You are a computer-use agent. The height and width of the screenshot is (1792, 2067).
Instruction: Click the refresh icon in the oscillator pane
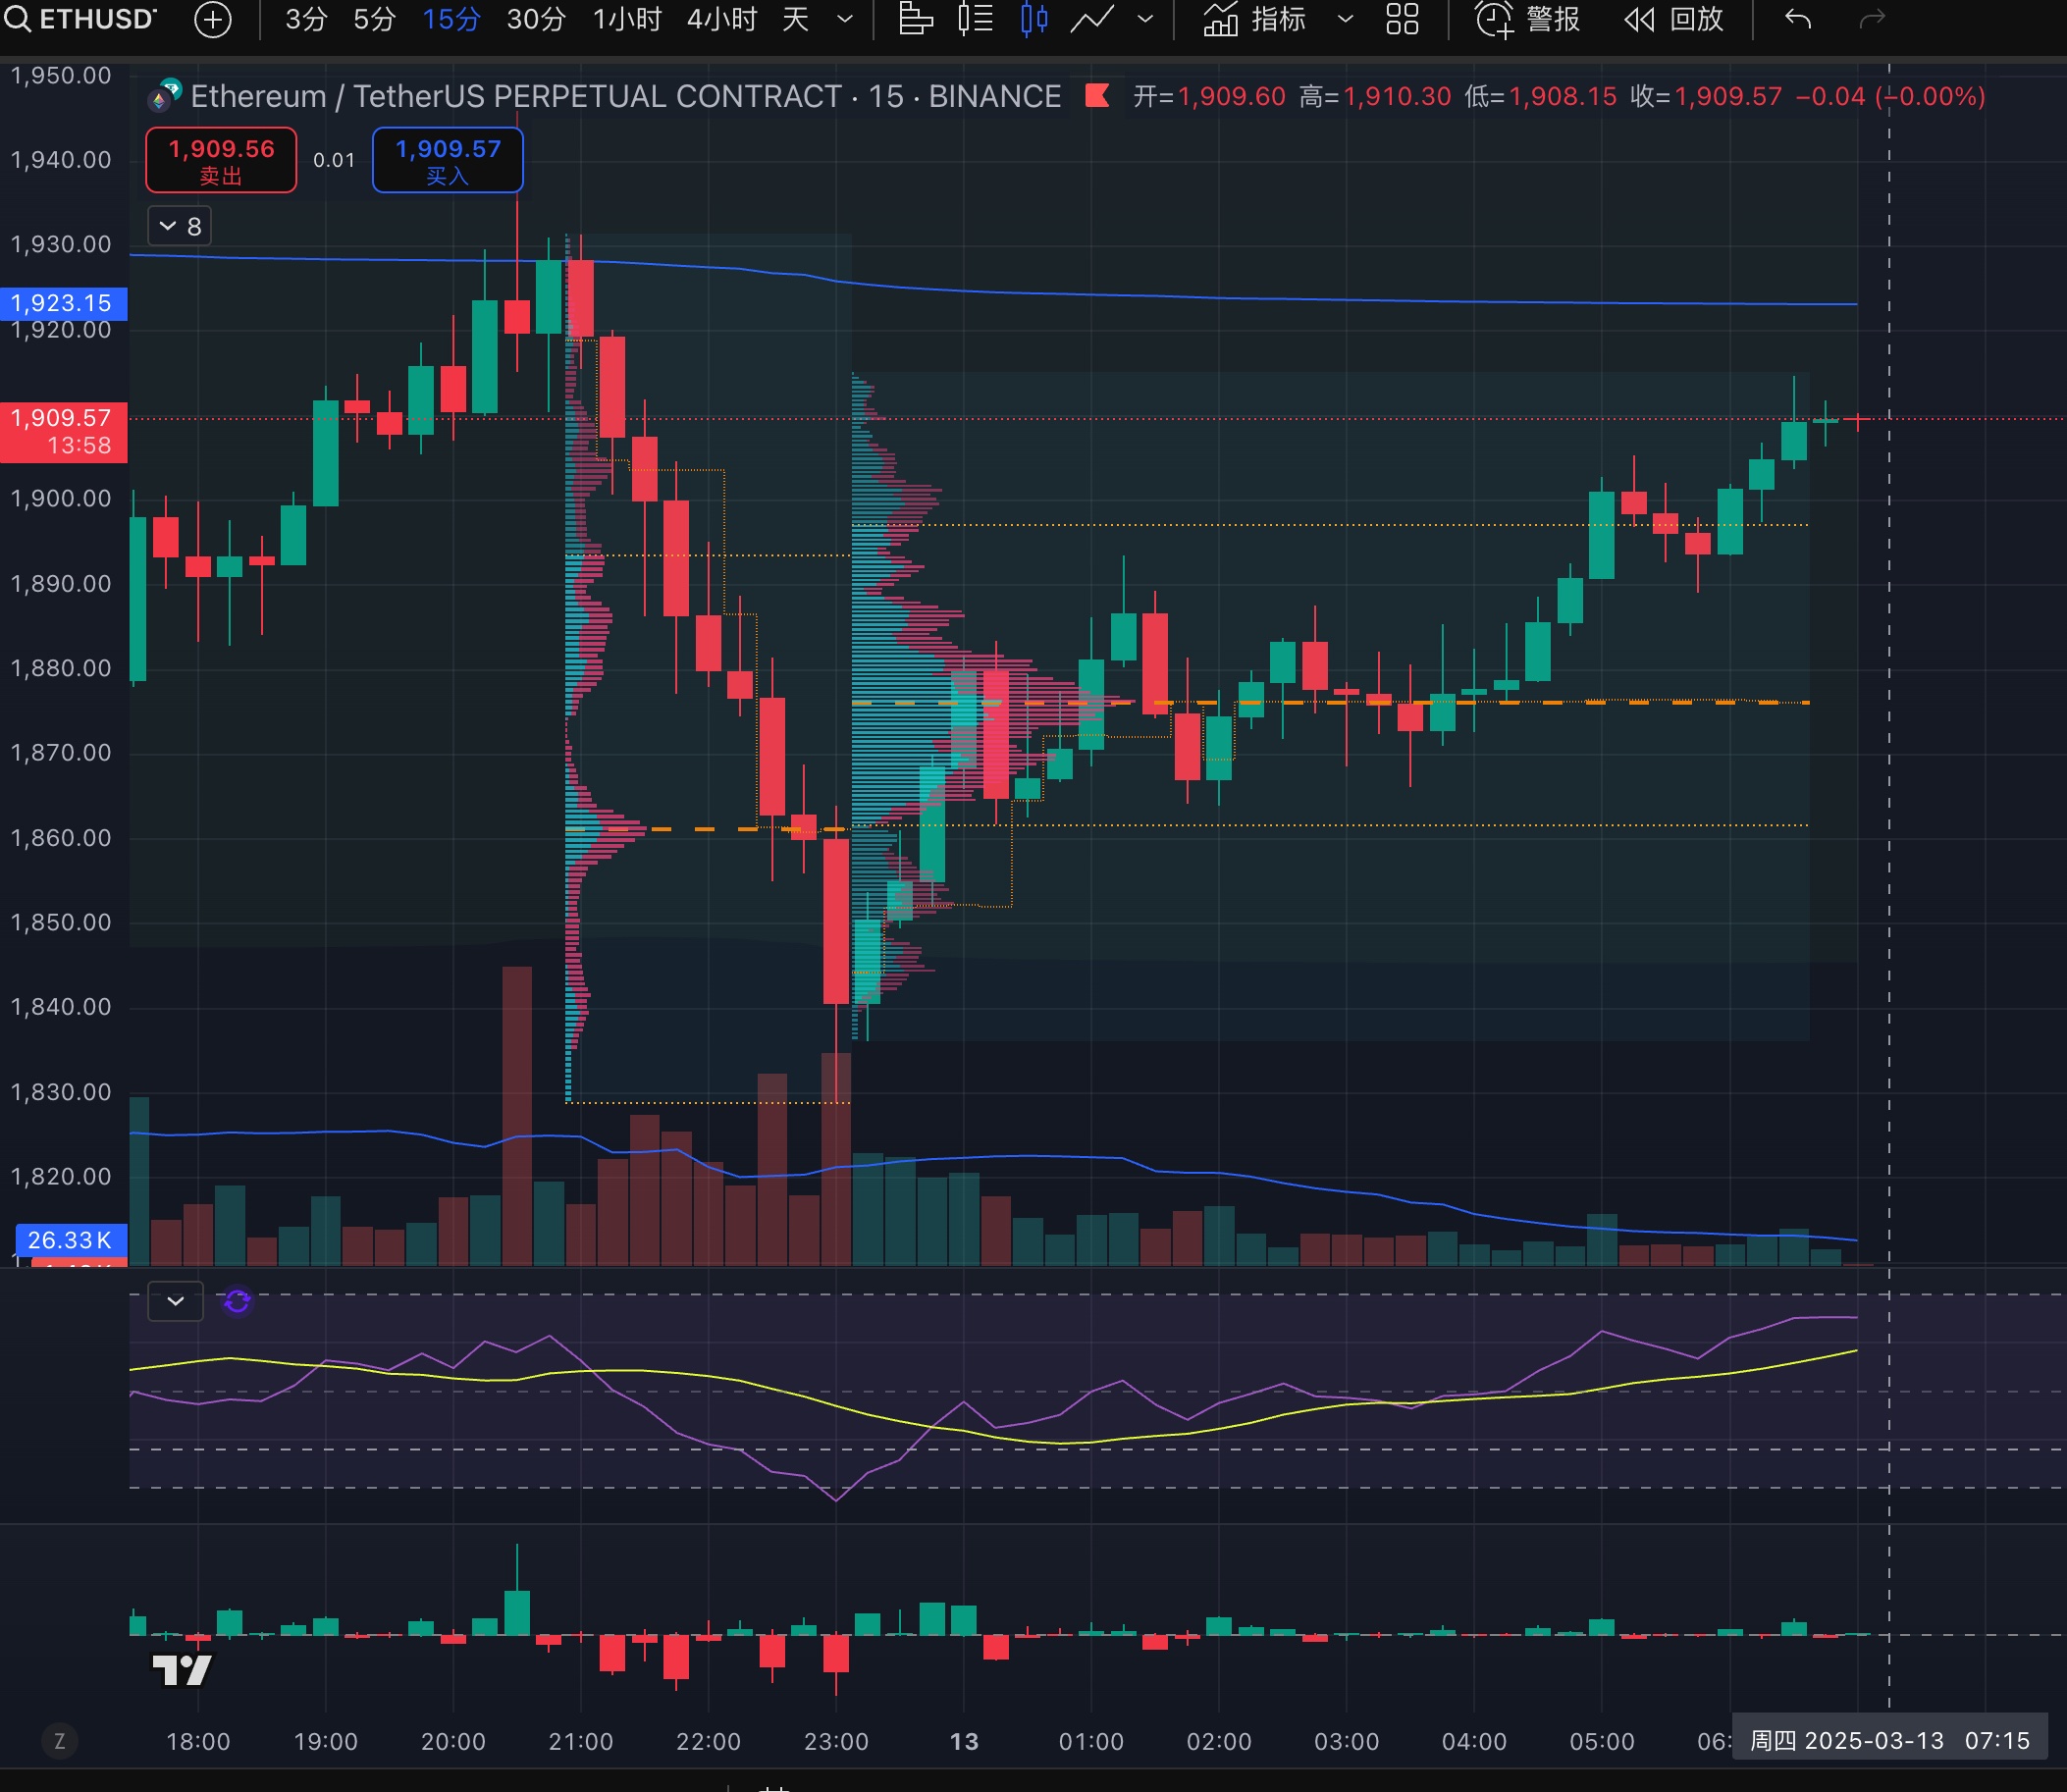click(237, 1301)
